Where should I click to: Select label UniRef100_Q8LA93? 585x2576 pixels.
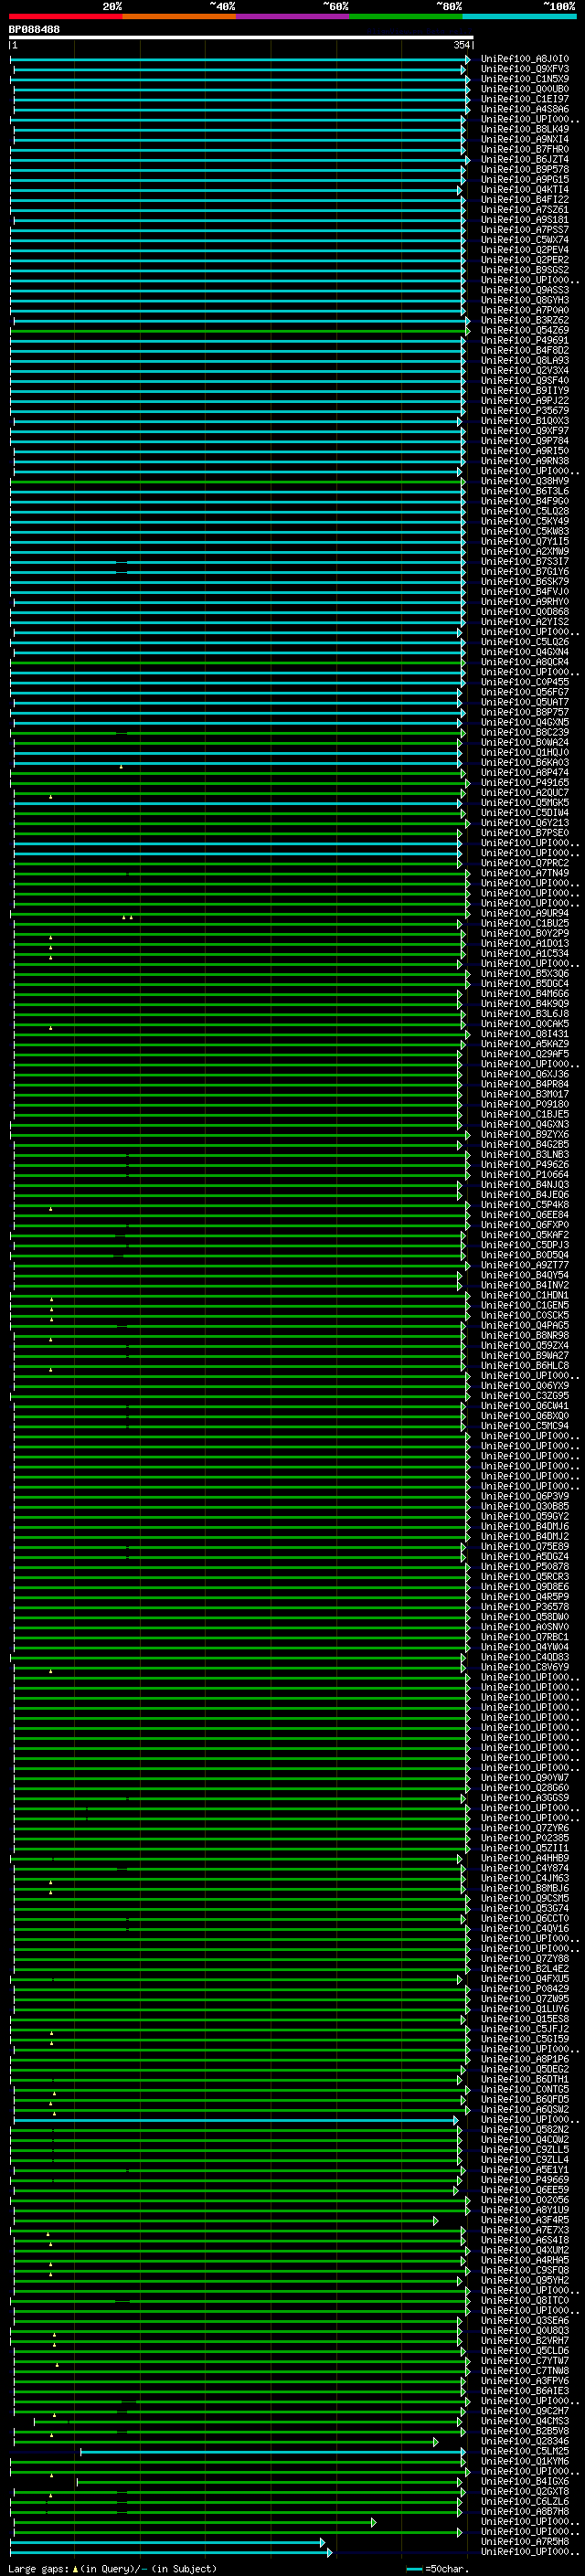[x=525, y=360]
